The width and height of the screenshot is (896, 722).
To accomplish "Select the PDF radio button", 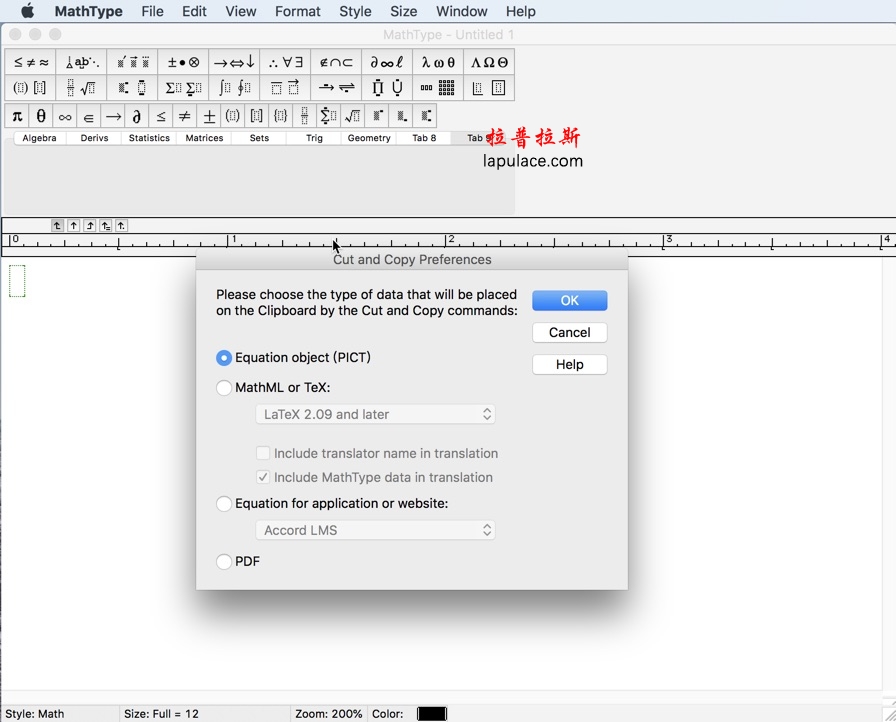I will [224, 562].
